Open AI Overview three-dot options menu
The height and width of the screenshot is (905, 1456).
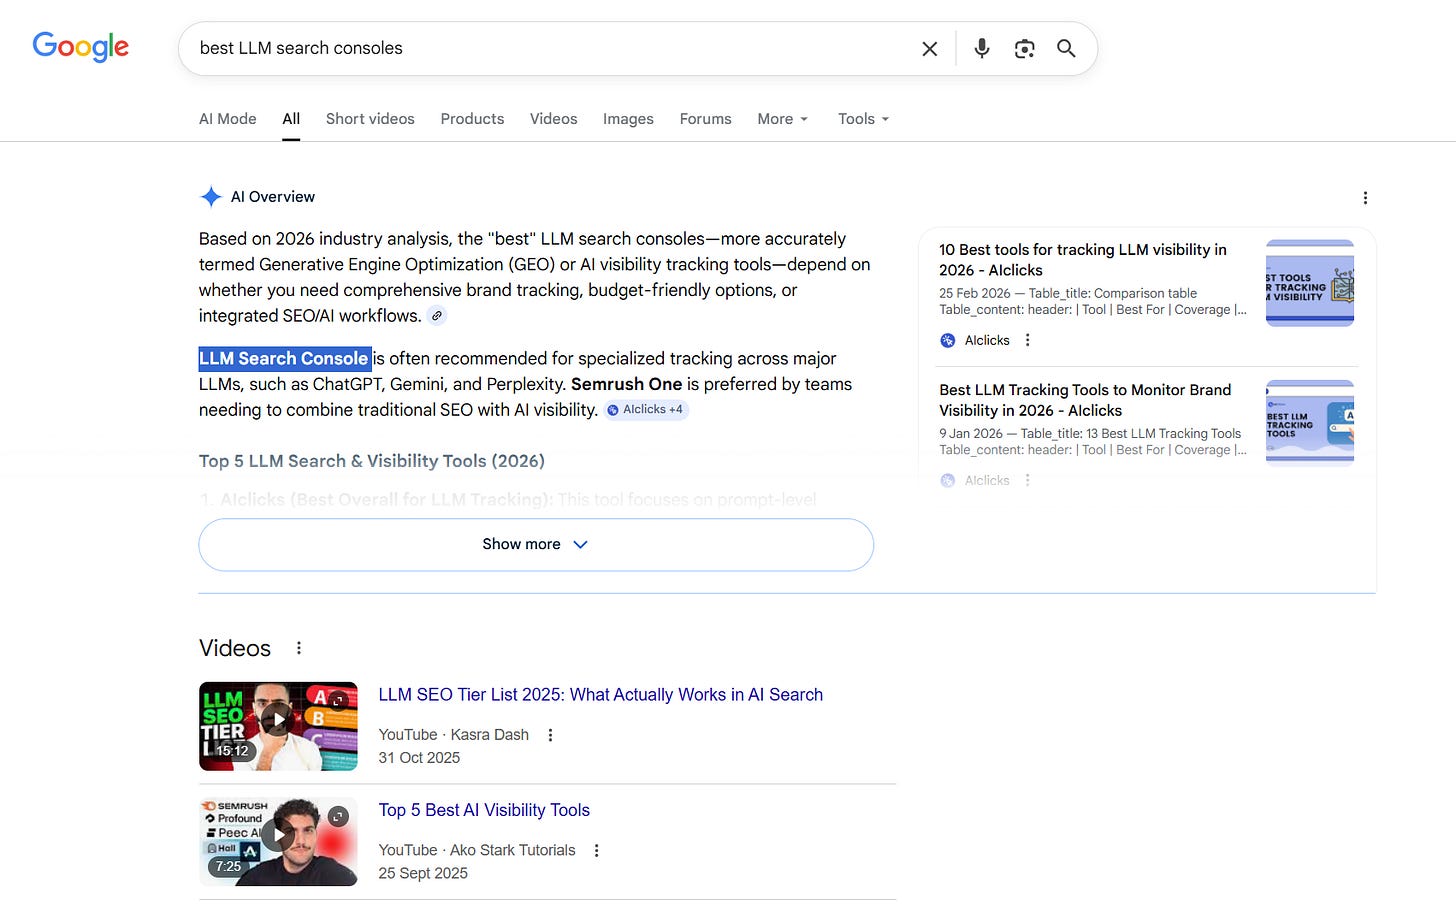1365,198
